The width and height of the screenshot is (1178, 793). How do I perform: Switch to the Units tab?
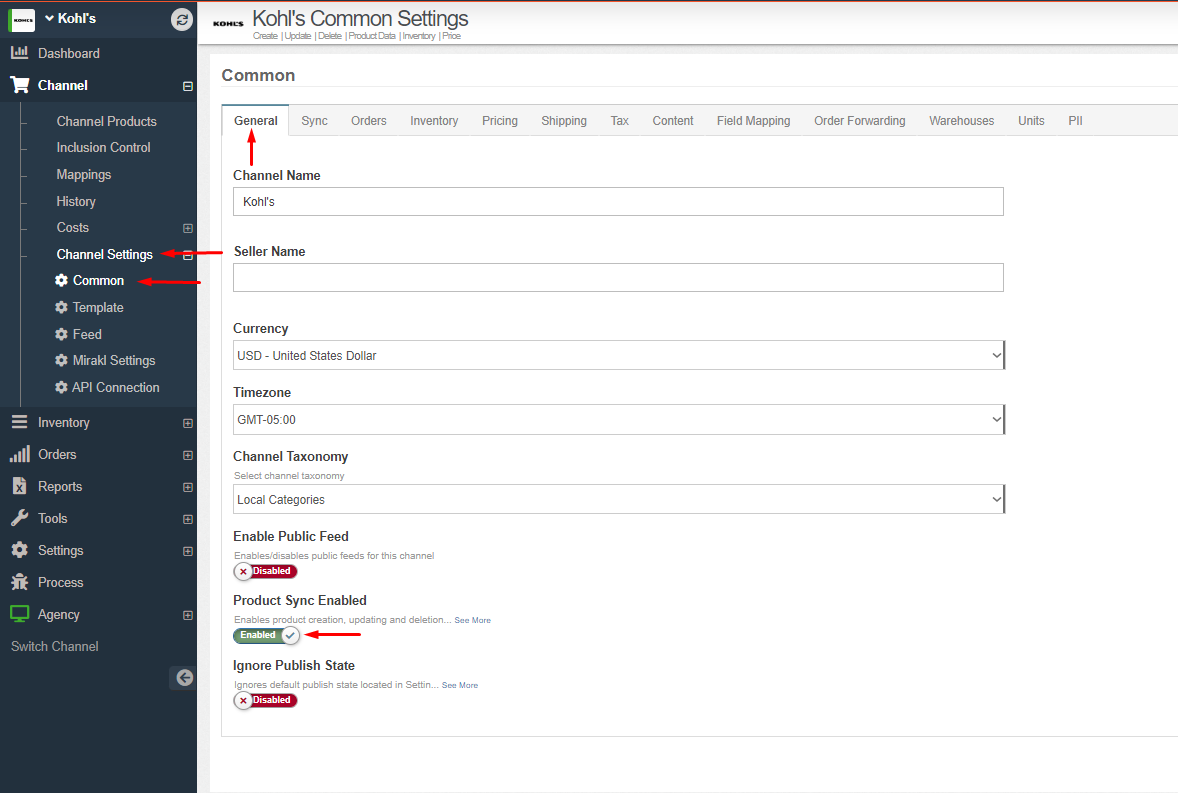1031,121
